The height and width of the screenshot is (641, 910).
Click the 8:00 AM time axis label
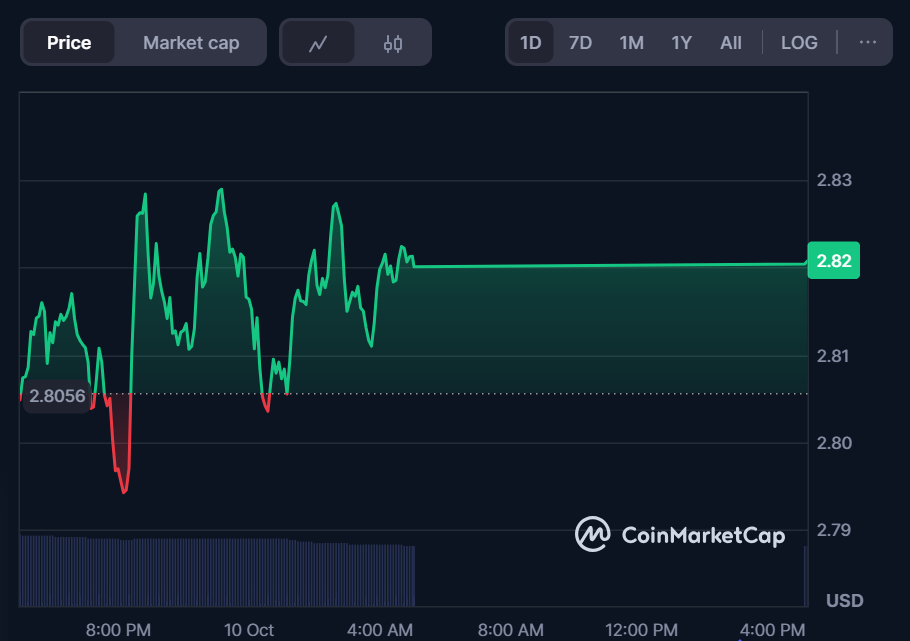[x=510, y=629]
